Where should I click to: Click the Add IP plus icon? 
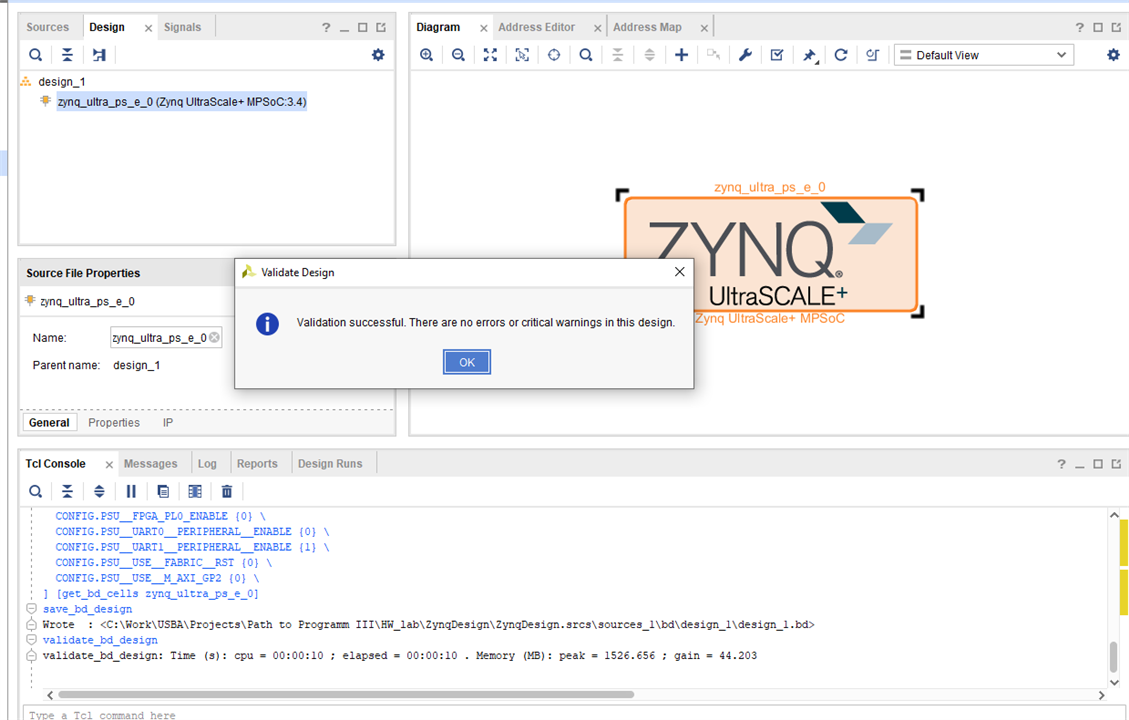(x=681, y=55)
